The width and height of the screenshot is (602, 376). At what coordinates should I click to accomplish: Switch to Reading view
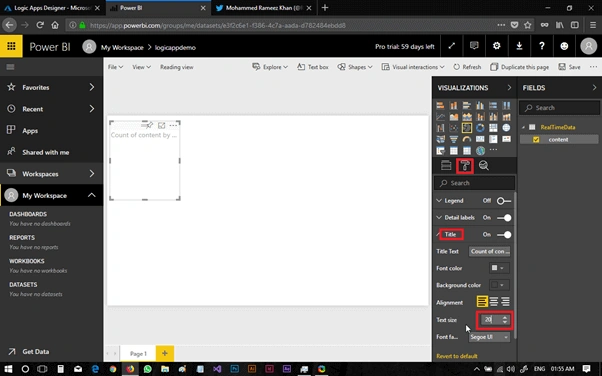click(177, 67)
